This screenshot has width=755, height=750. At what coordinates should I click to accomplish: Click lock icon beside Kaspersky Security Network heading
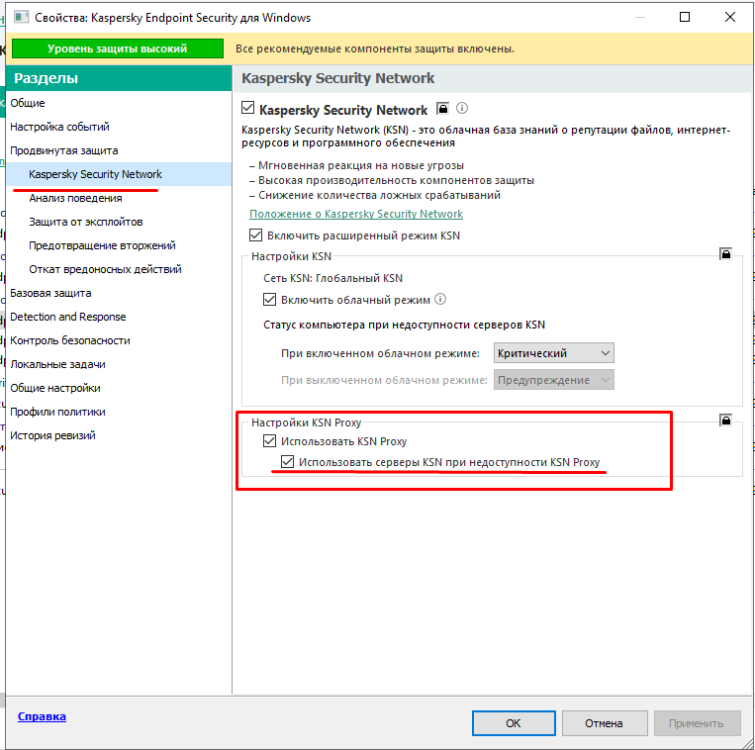tap(443, 108)
